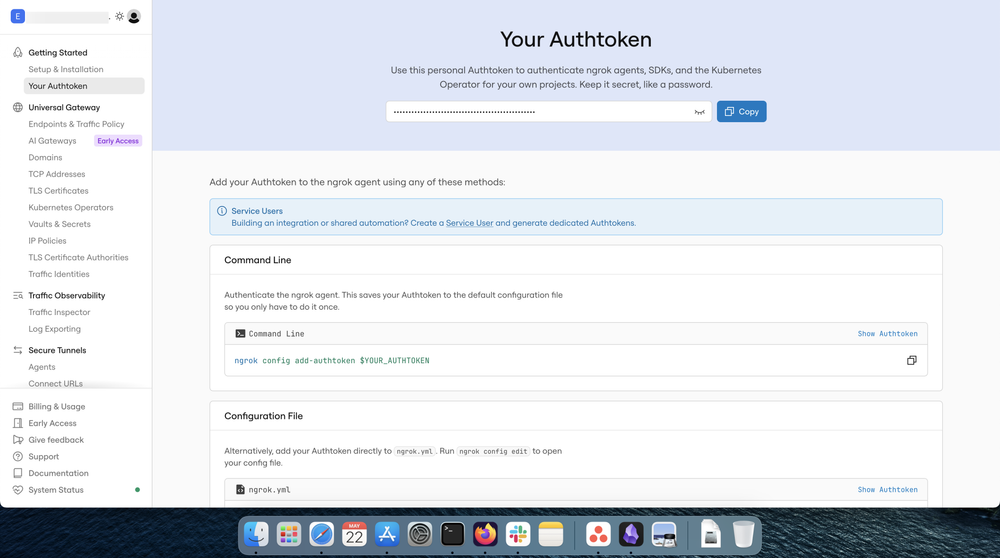Open Kubernetes Operators page
The image size is (1000, 558).
point(71,207)
